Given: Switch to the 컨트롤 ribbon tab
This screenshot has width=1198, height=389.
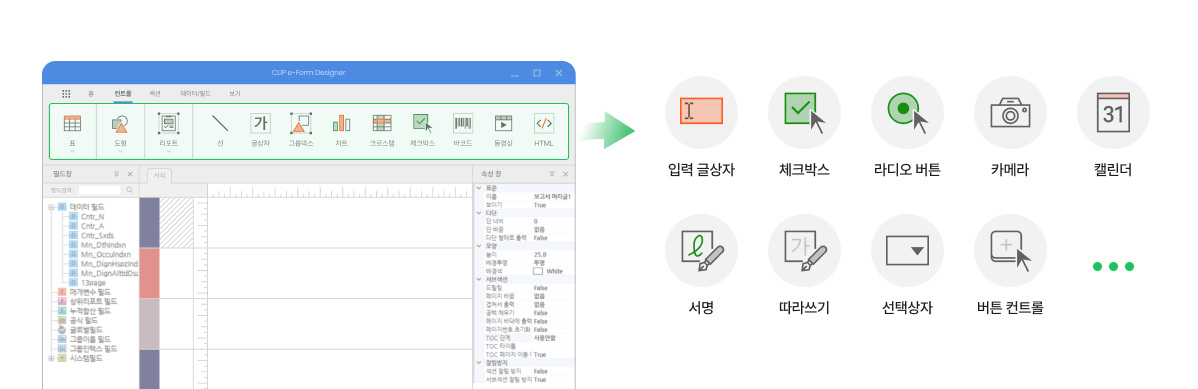Looking at the screenshot, I should pyautogui.click(x=123, y=93).
